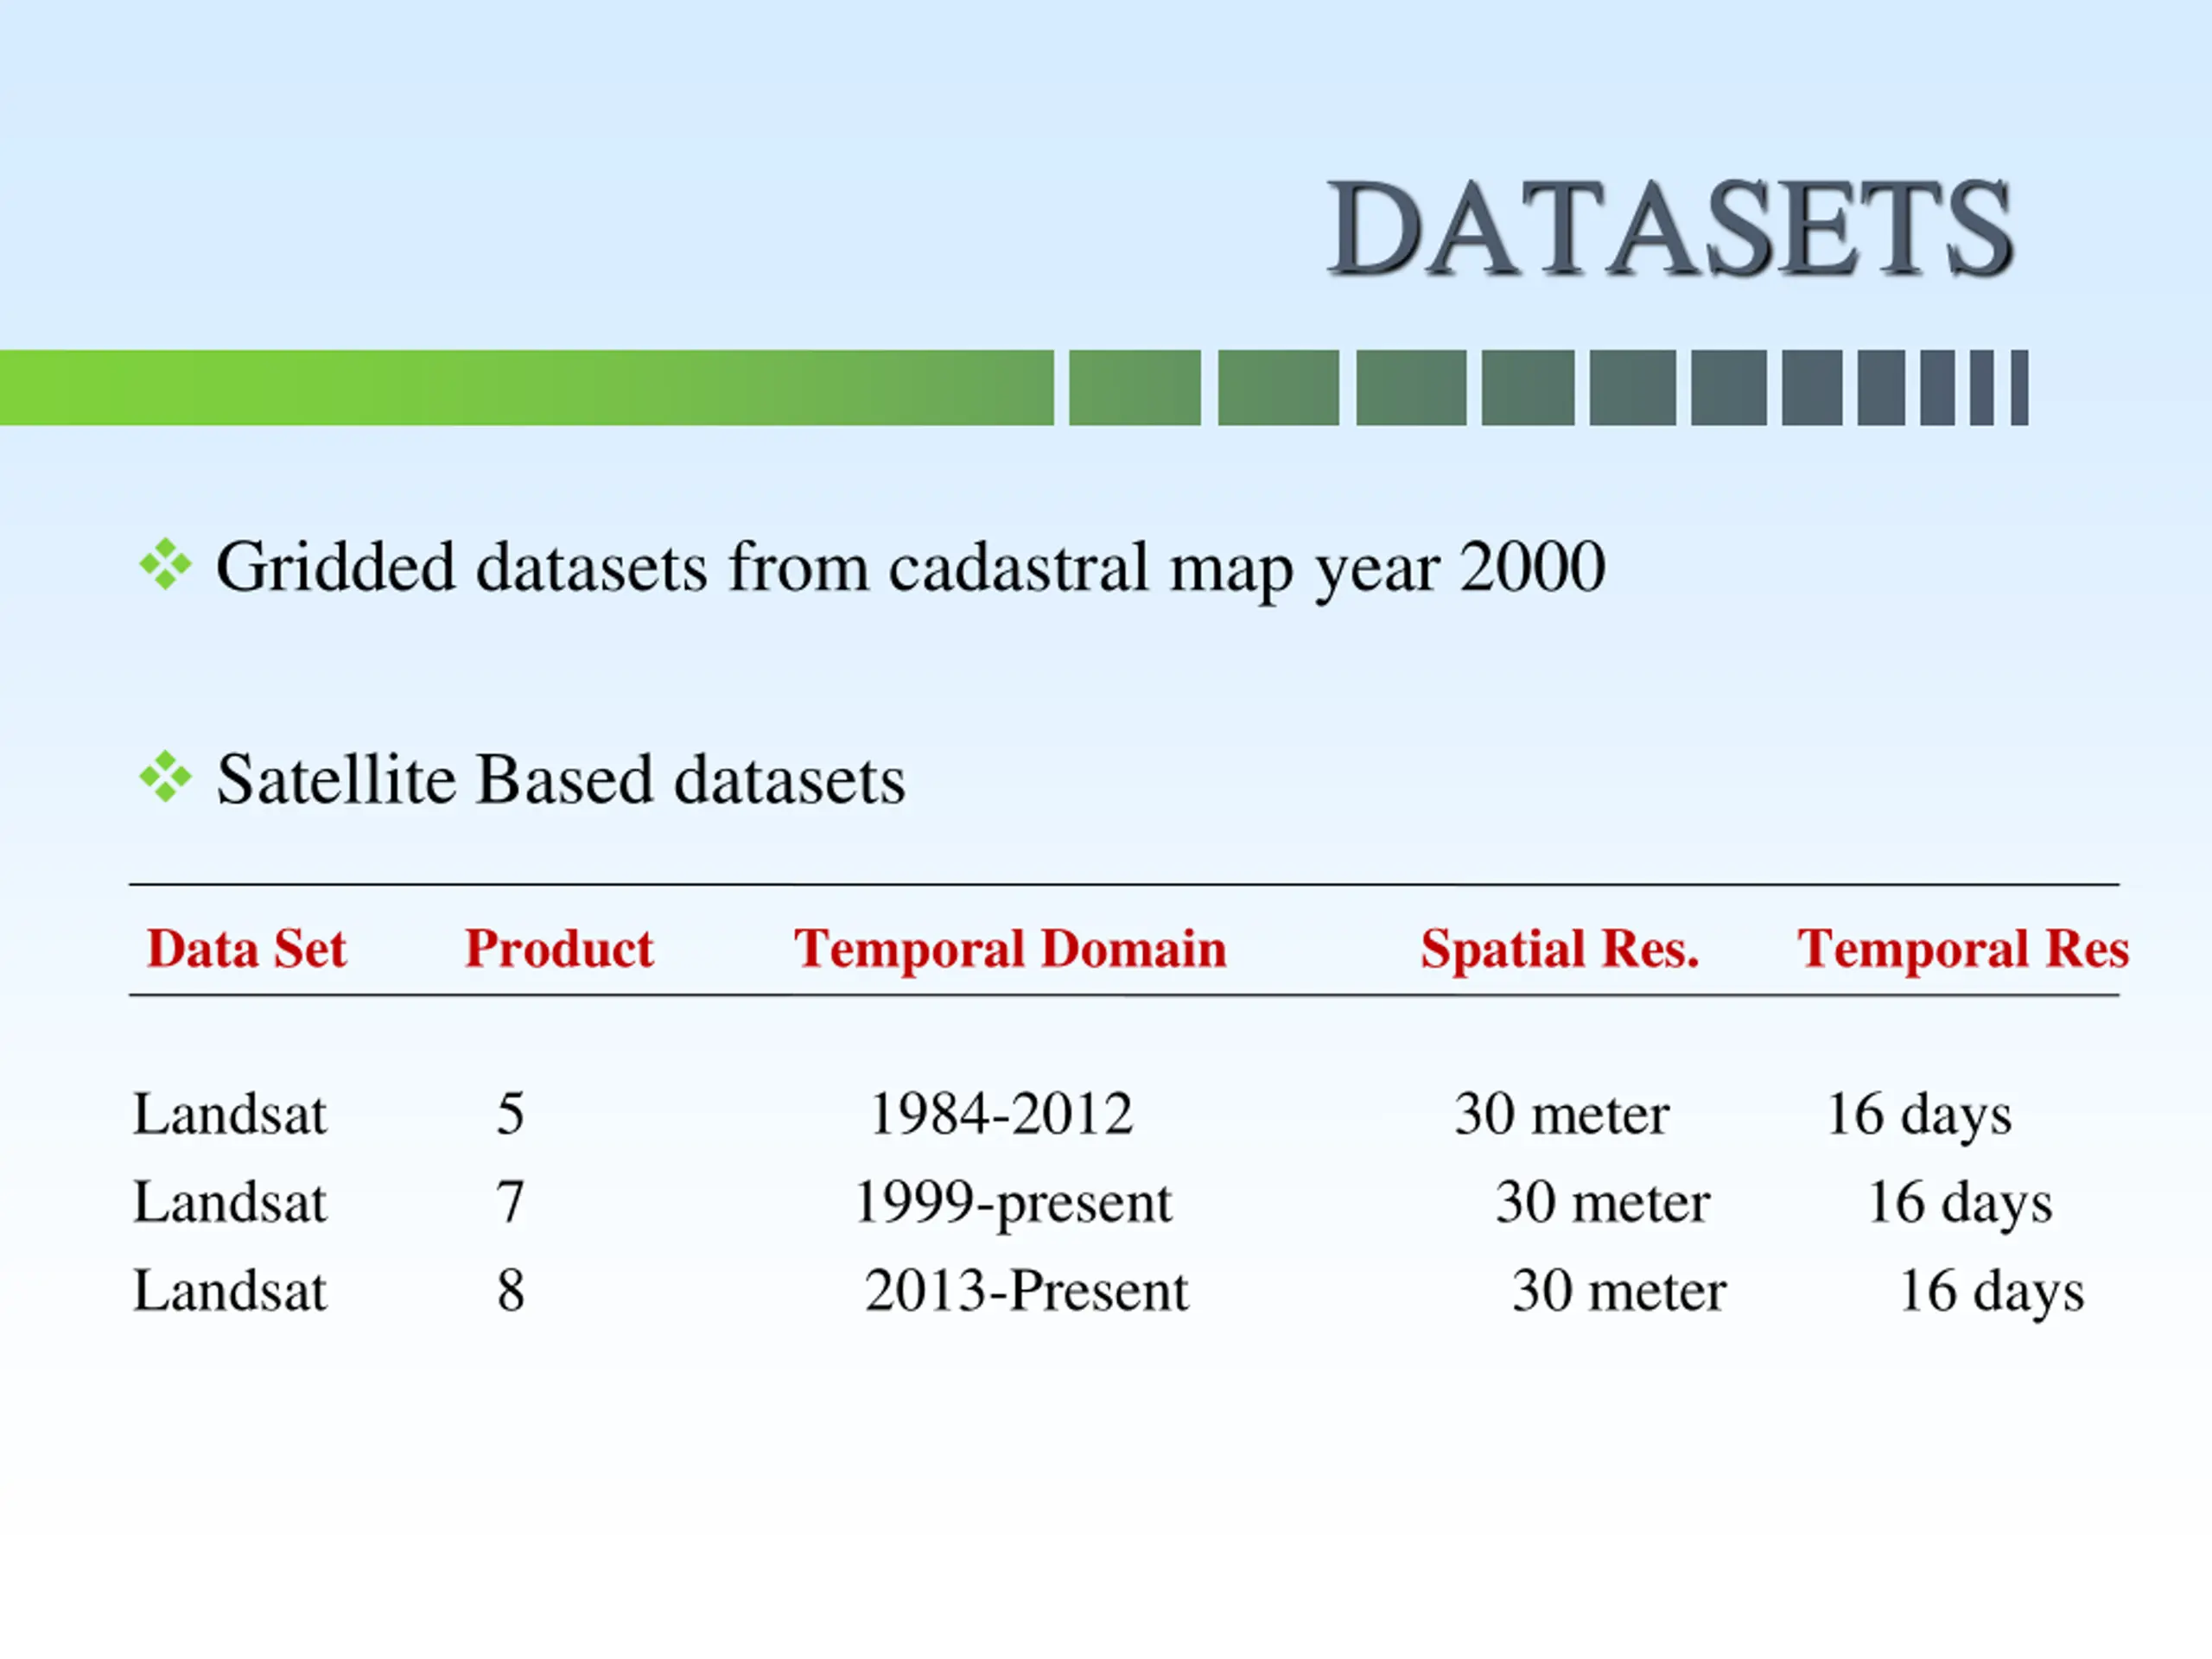Click the green bullet before 'Gridded datasets'
This screenshot has width=2212, height=1659.
click(x=165, y=565)
